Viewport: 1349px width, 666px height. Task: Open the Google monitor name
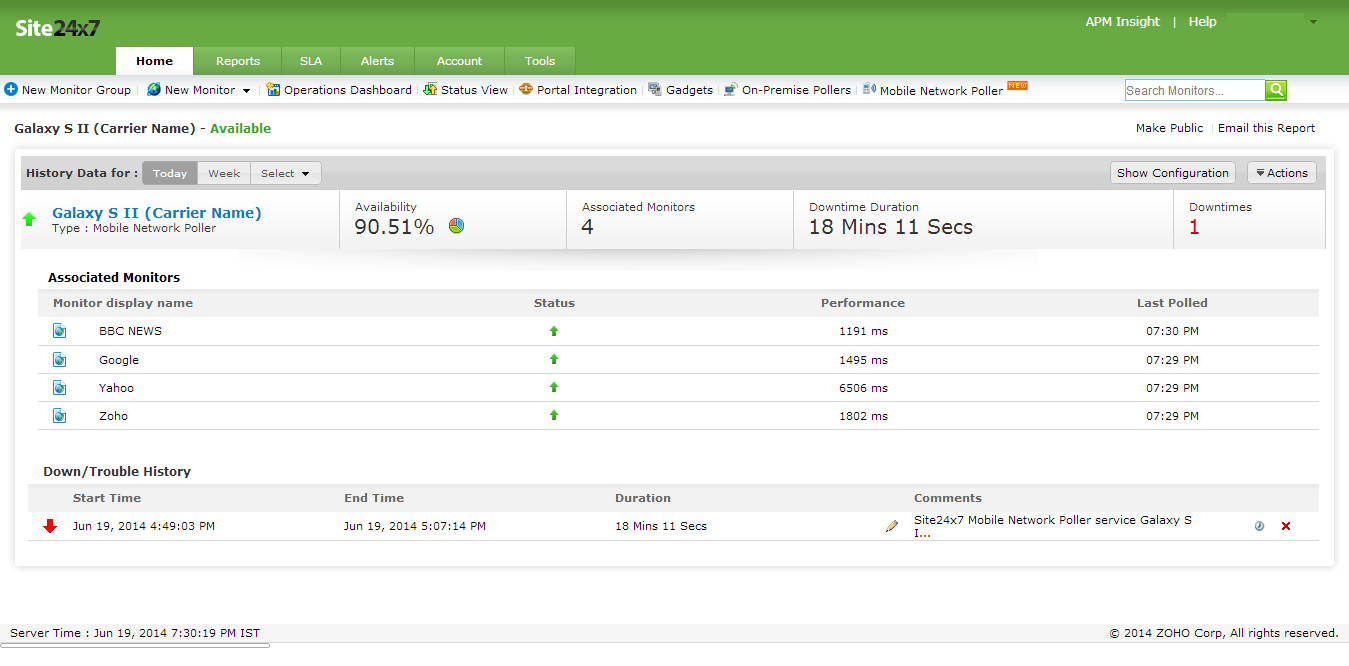point(119,360)
